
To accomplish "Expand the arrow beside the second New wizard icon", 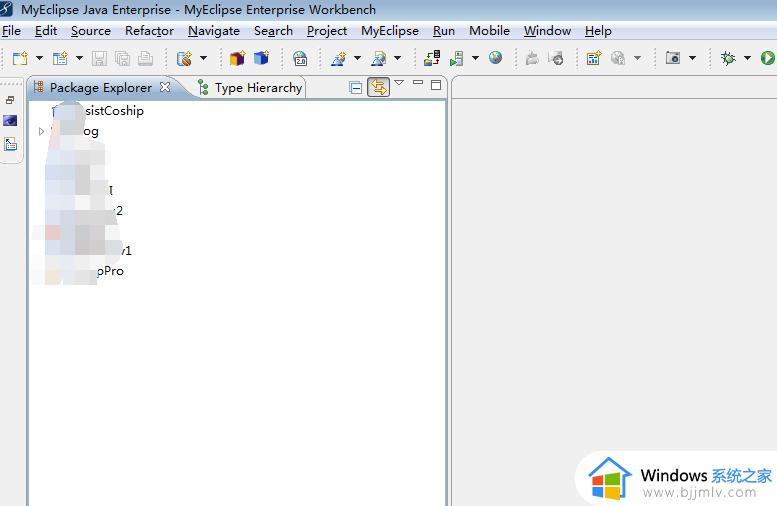I will pos(79,58).
